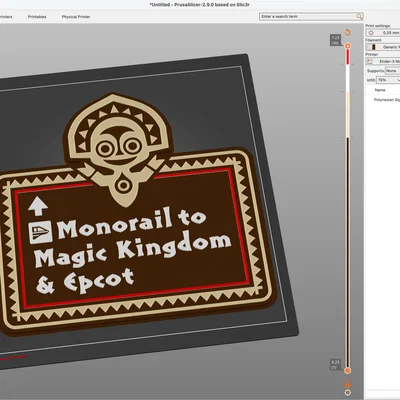Open the Print settings 0.20 mm dropdown
400x400 pixels.
tap(383, 33)
